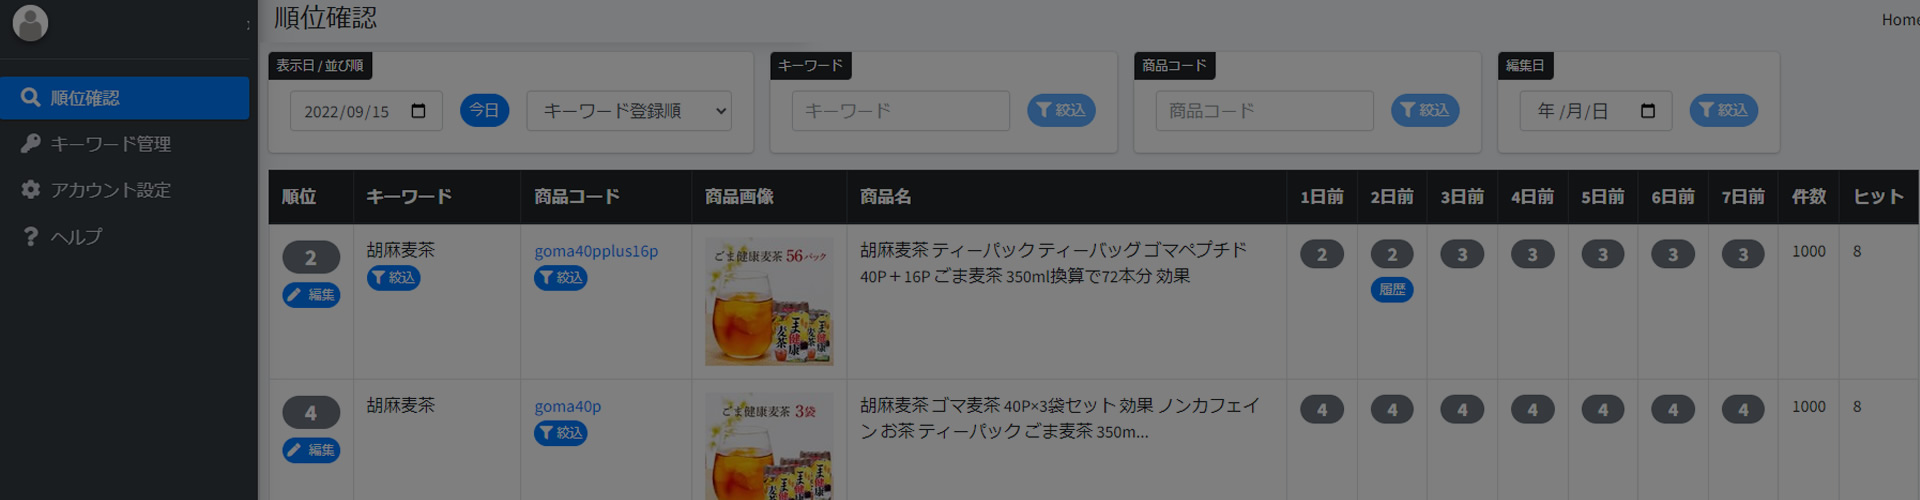Open the calendar picker for display date
This screenshot has width=1920, height=500.
point(419,111)
